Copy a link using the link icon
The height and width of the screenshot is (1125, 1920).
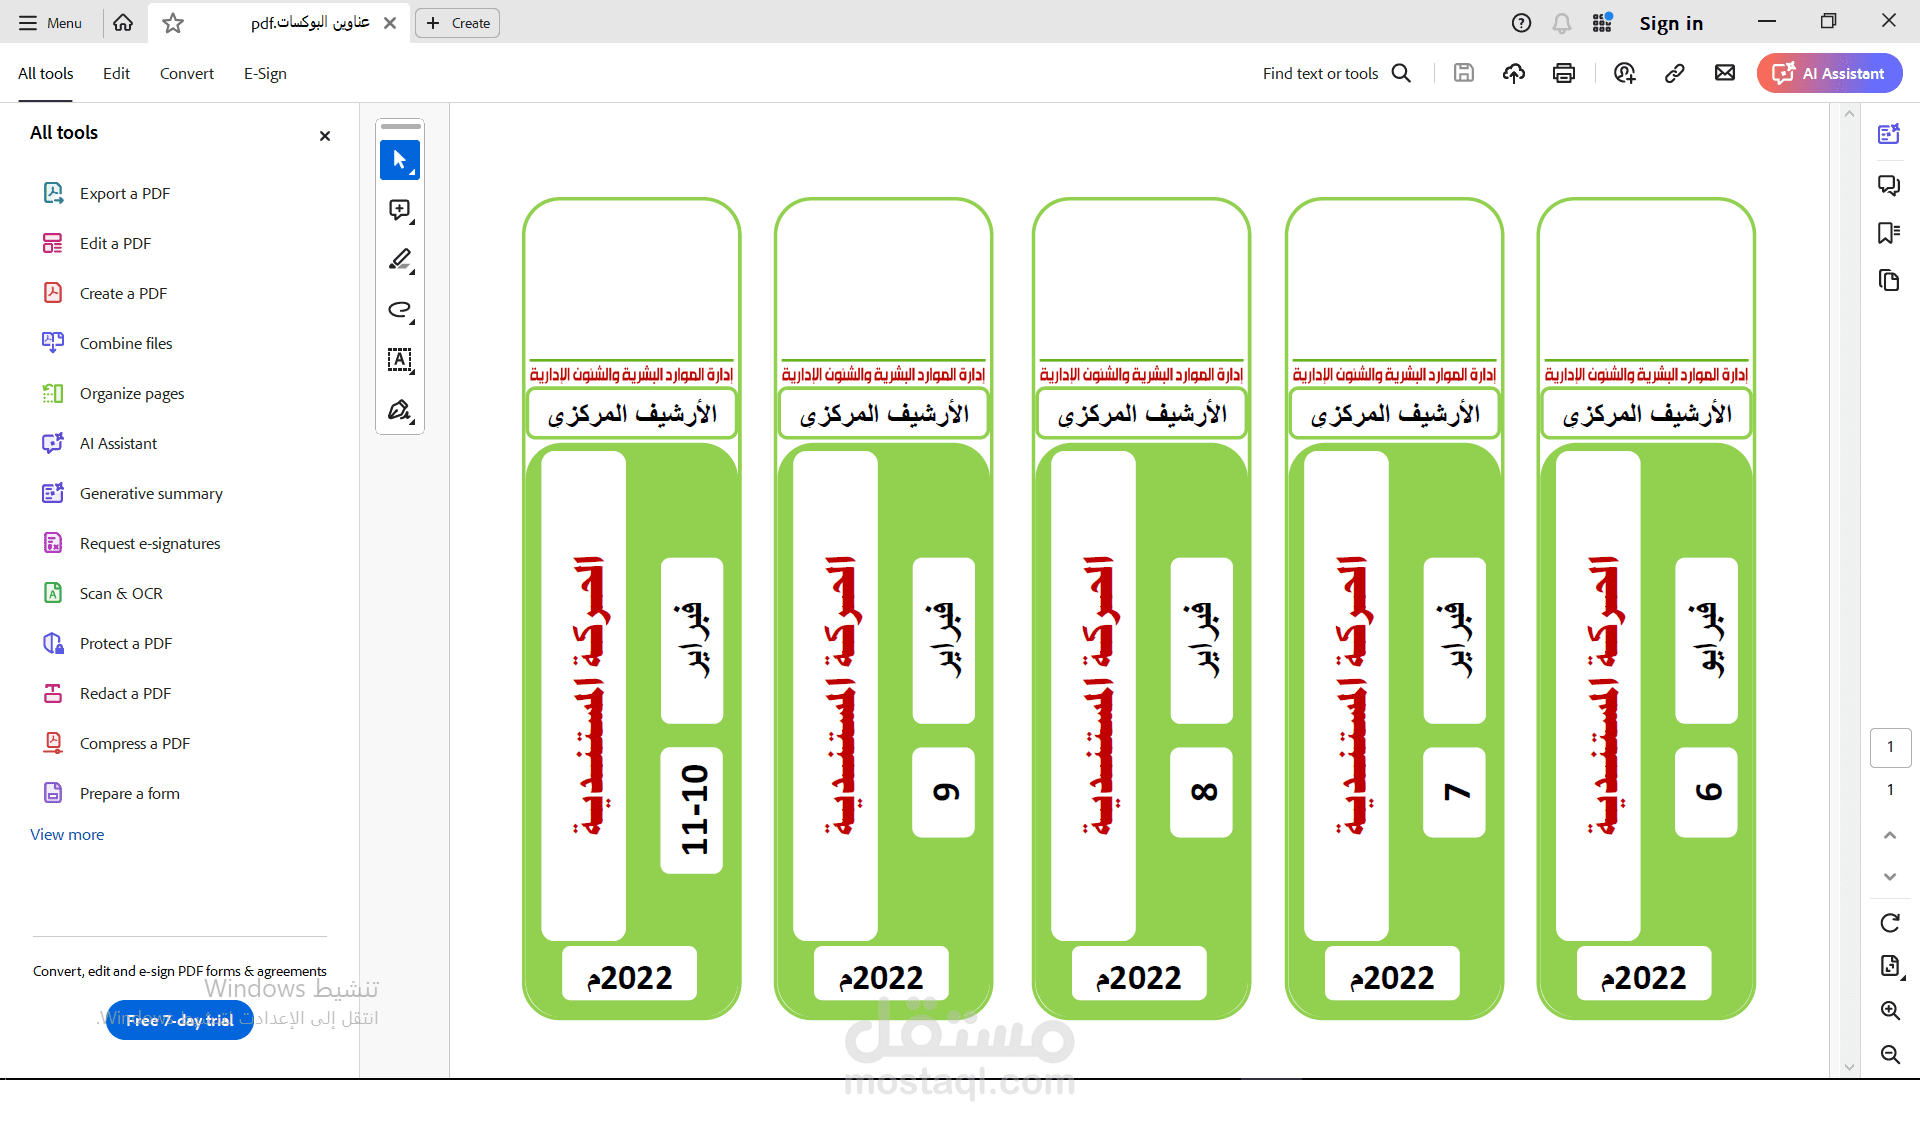tap(1675, 73)
